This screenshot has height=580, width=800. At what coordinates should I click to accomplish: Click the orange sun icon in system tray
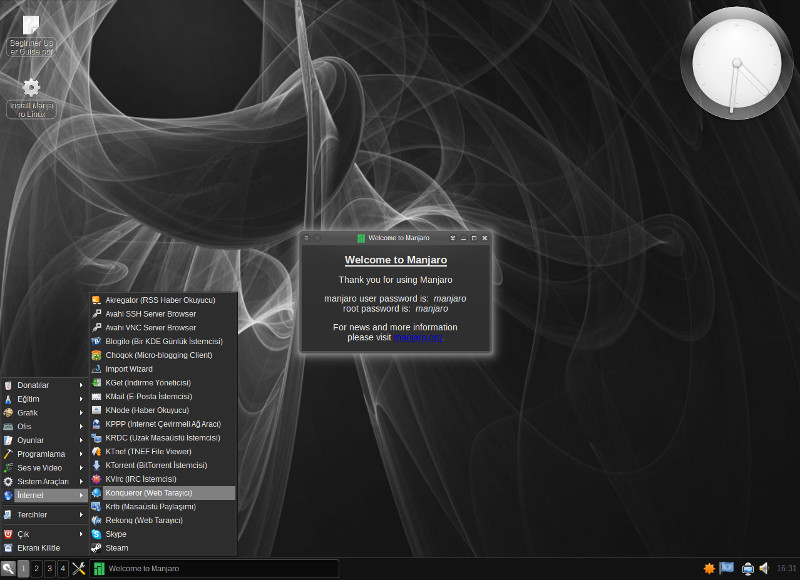(709, 568)
